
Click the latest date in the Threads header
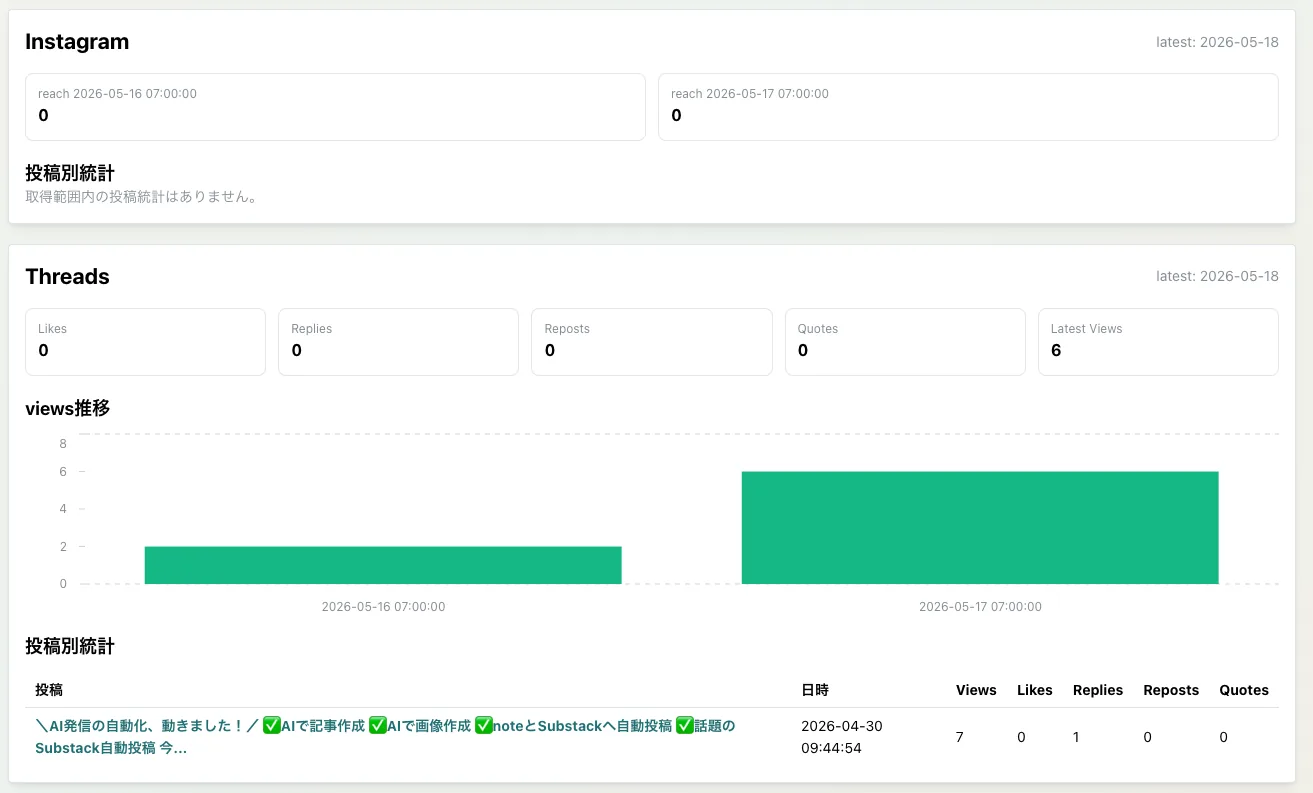pos(1217,276)
